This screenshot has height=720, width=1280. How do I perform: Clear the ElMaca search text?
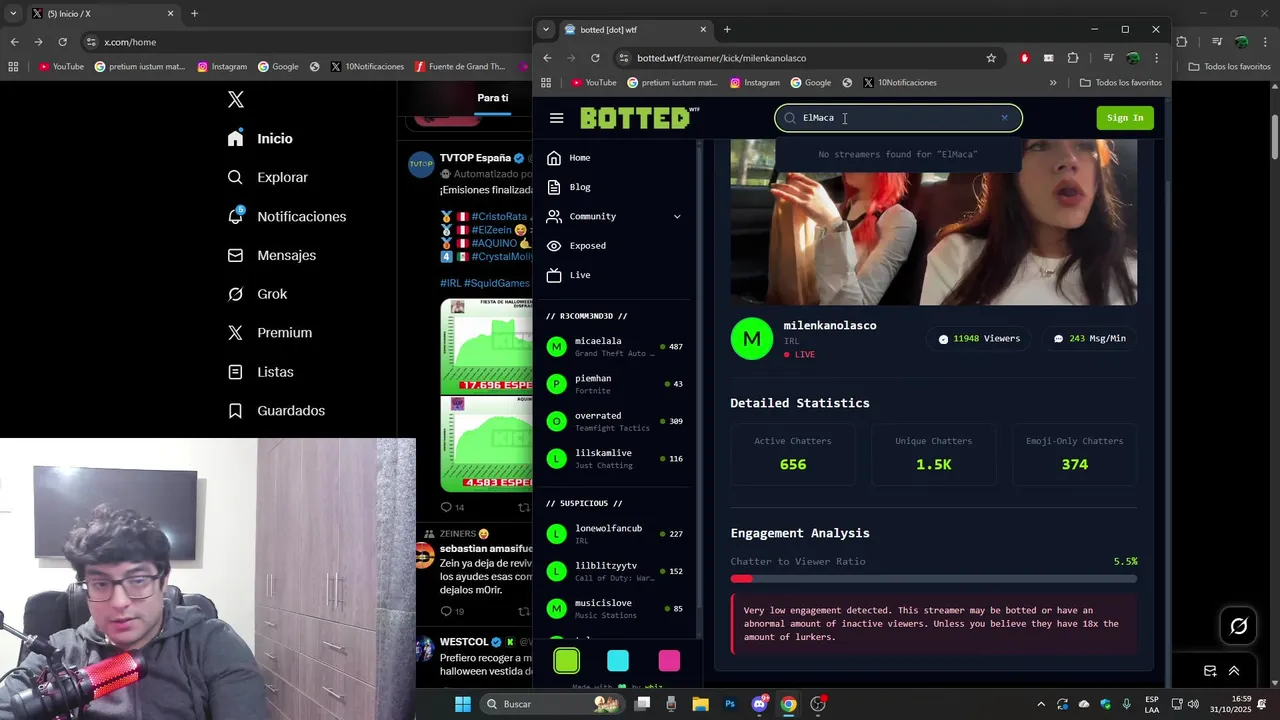click(1004, 118)
